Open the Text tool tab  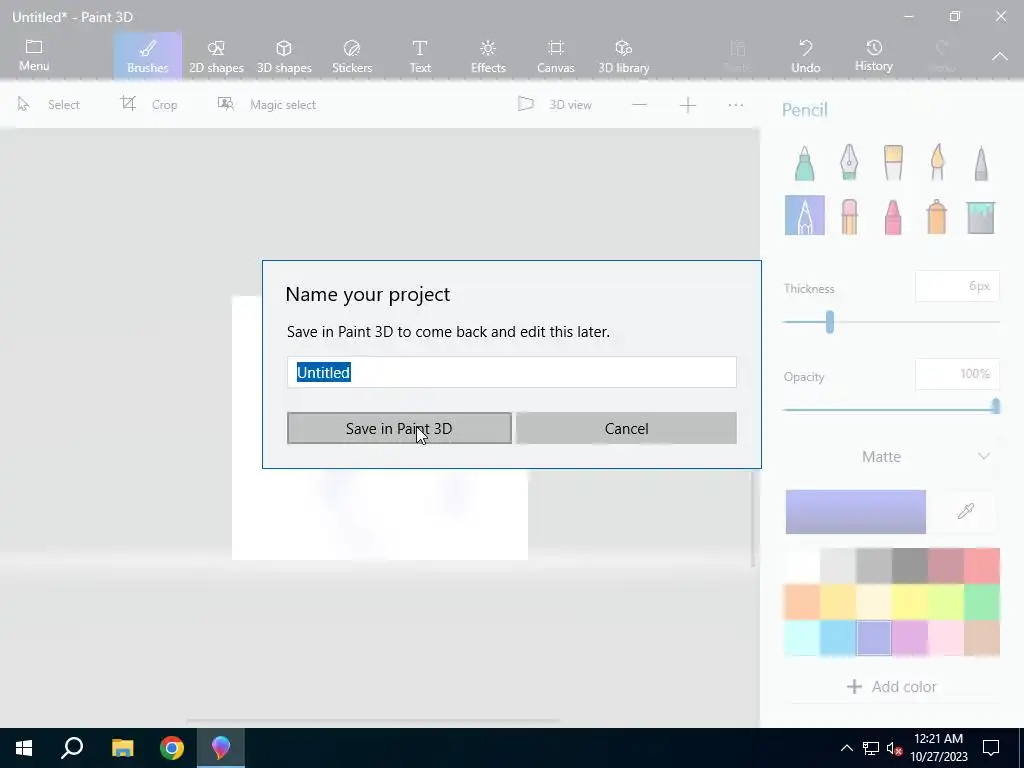420,56
